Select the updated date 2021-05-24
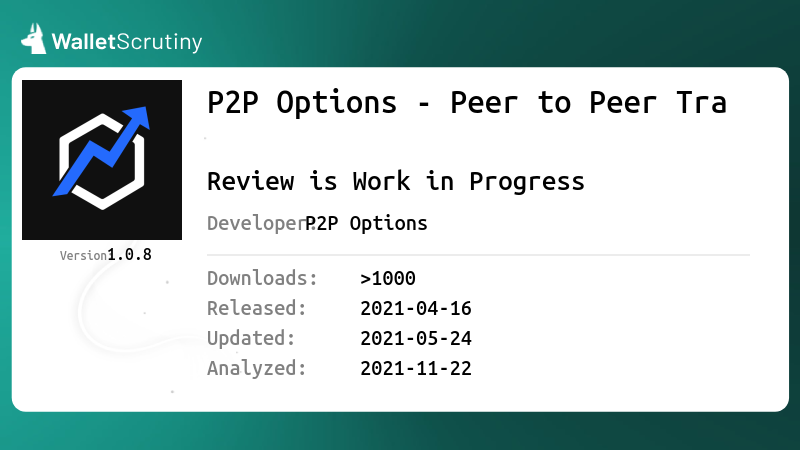Viewport: 800px width, 450px height. (416, 339)
